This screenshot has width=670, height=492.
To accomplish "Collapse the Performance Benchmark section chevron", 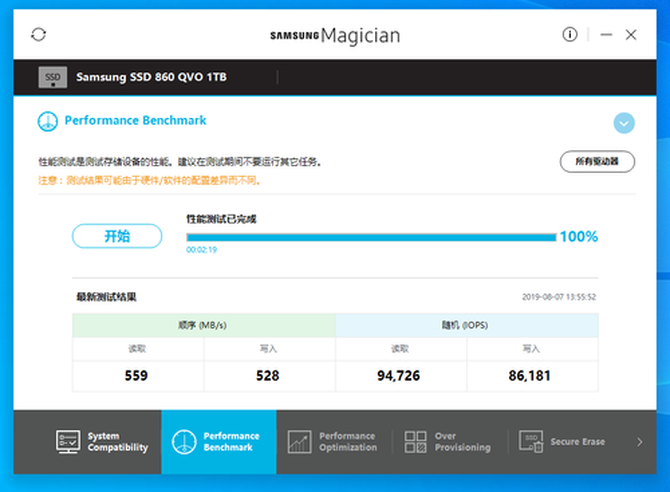I will point(624,123).
